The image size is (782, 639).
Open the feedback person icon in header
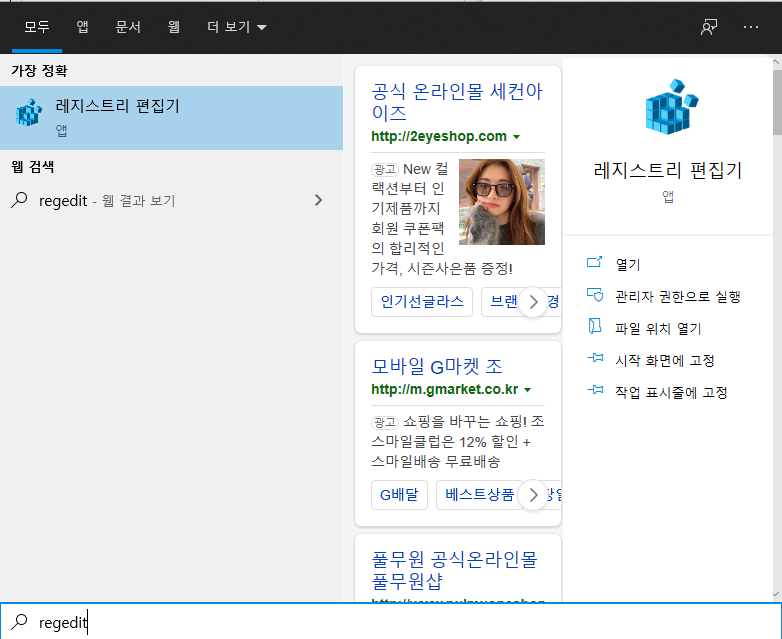(709, 27)
